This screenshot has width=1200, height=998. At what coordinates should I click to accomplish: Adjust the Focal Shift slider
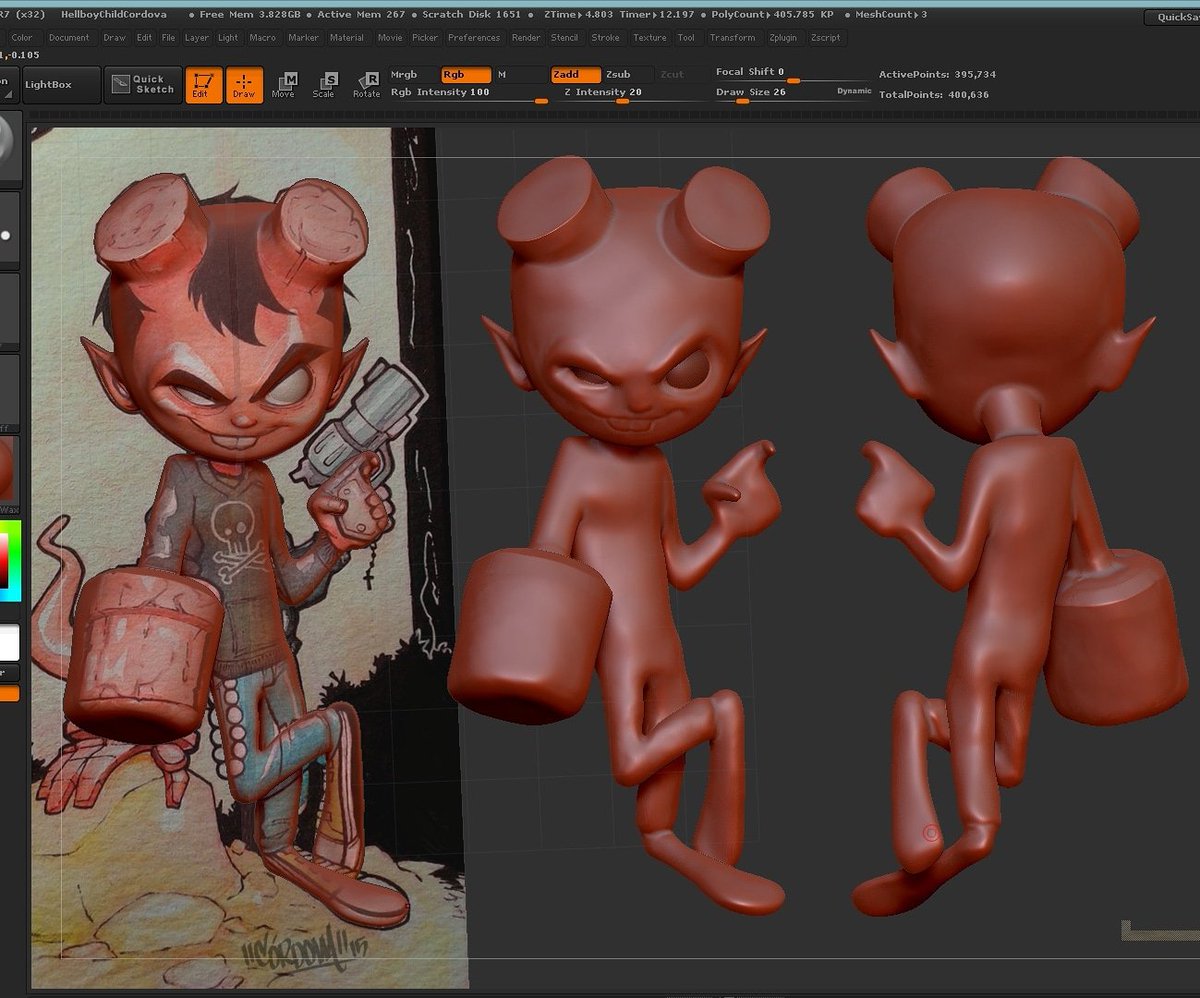tap(793, 74)
